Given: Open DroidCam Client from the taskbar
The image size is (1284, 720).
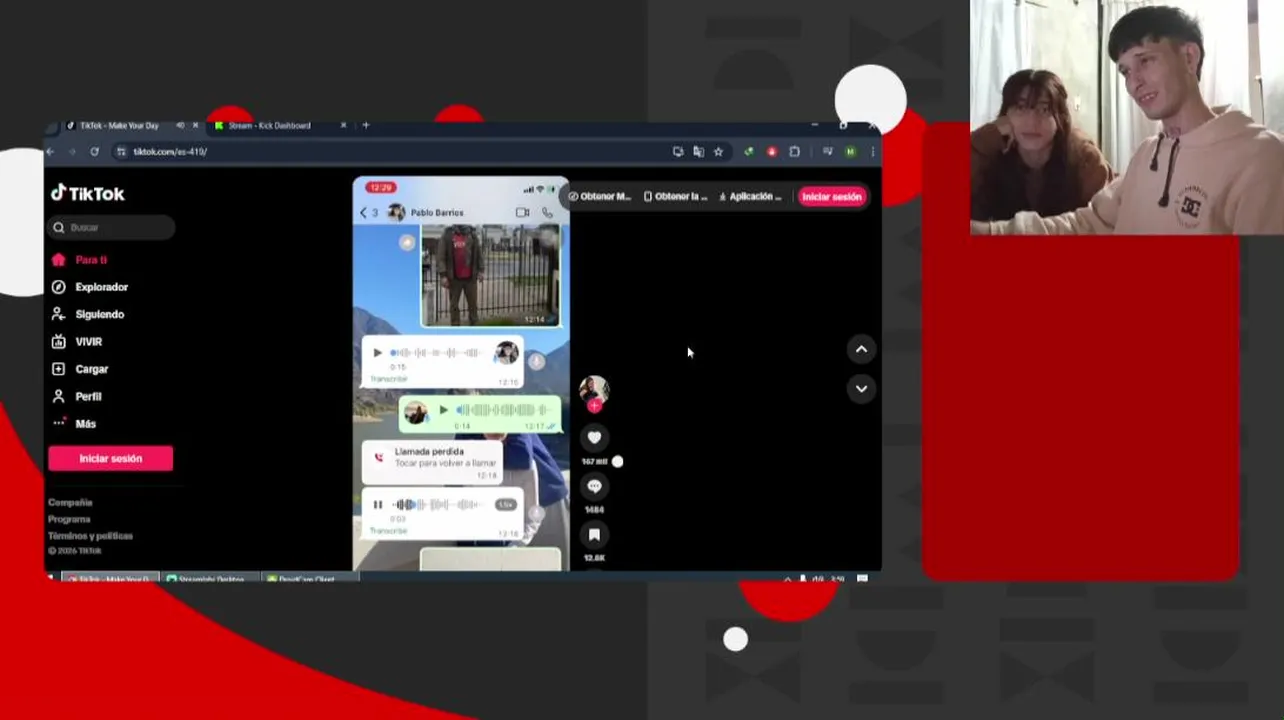Looking at the screenshot, I should coord(310,578).
